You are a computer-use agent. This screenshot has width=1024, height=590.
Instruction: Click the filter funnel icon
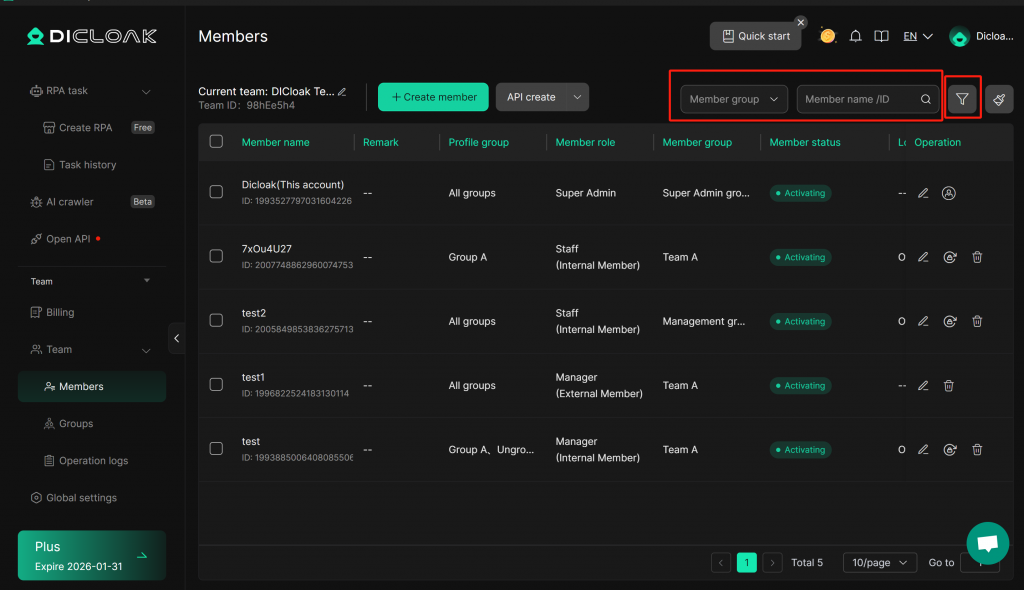[x=962, y=99]
